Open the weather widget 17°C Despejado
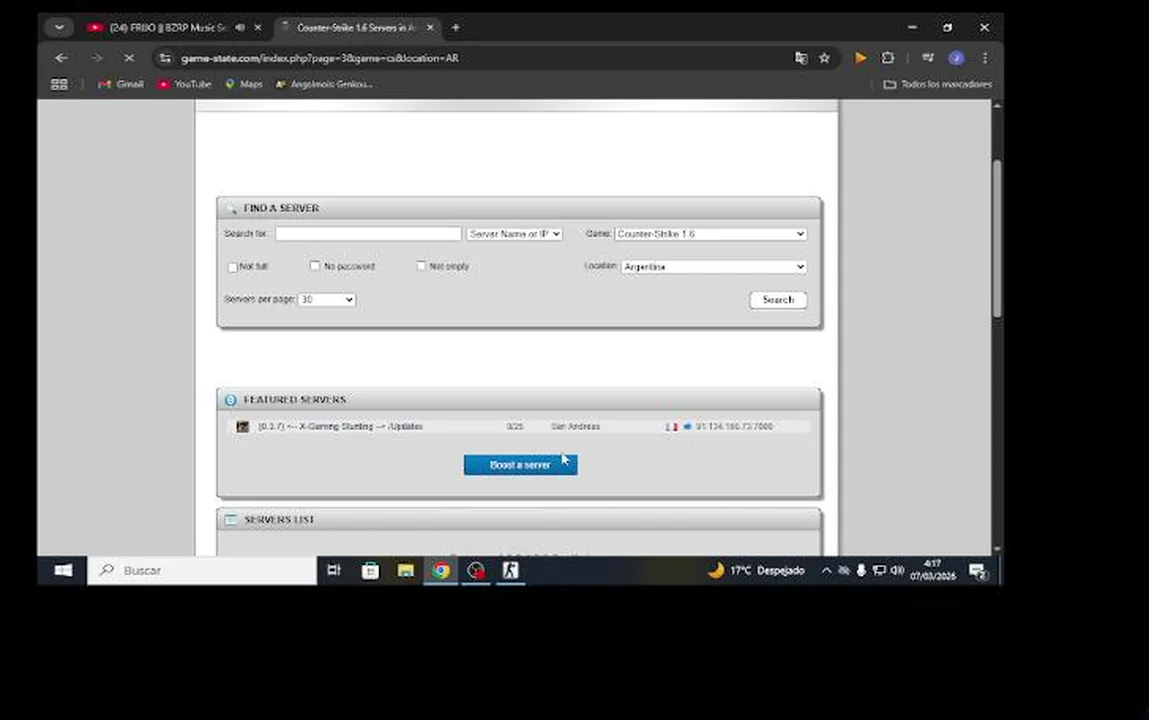This screenshot has height=720, width=1149. pos(756,571)
